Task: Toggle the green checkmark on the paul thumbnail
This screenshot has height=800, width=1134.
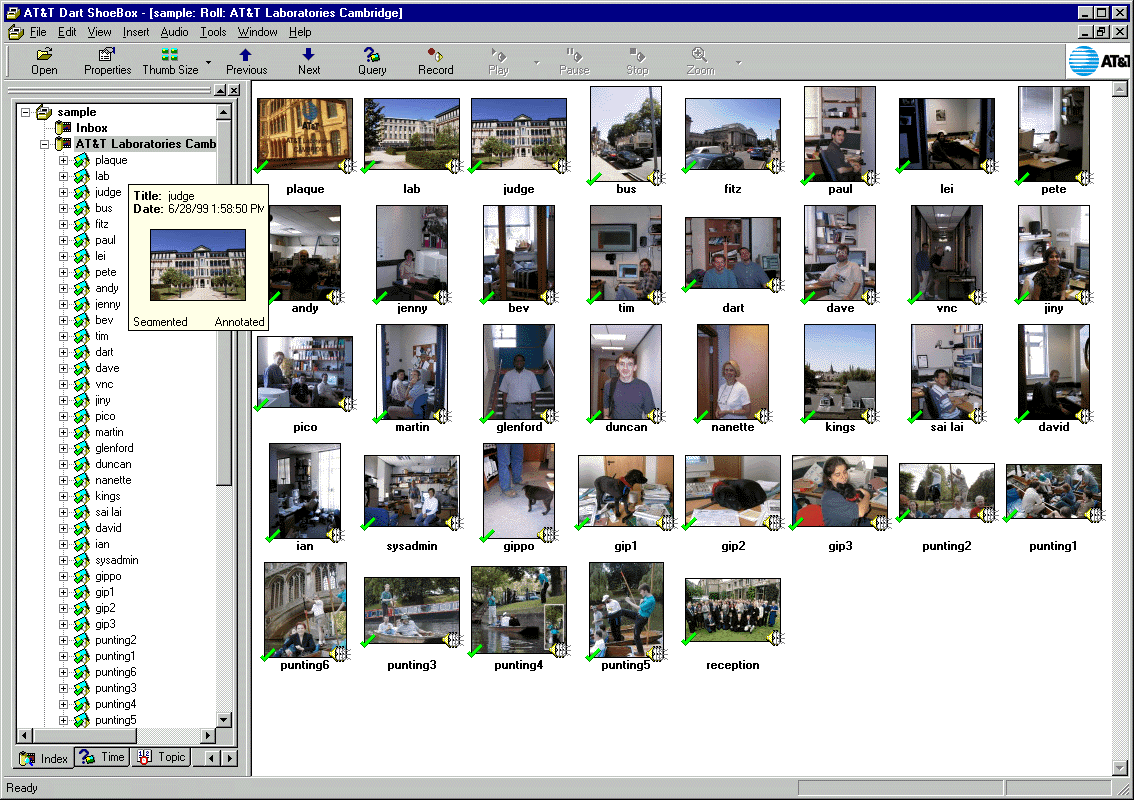Action: (x=808, y=179)
